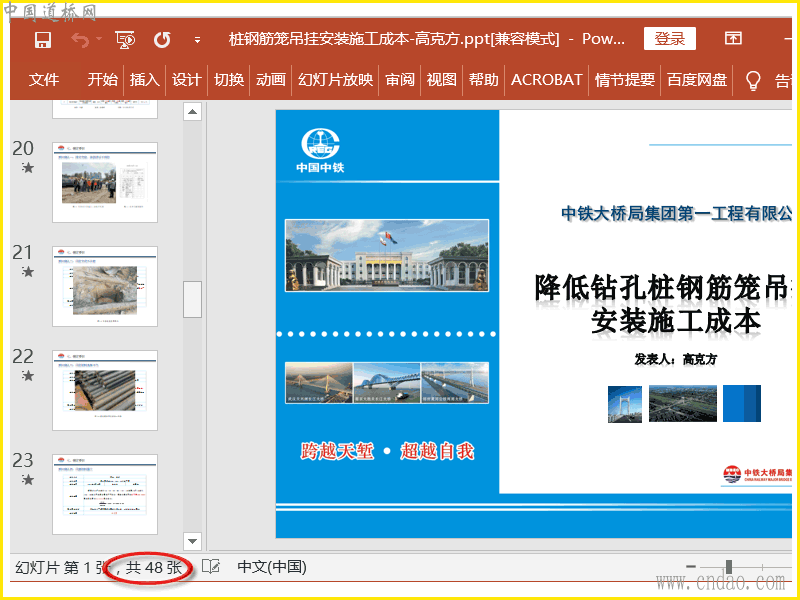Click the accessibility/notes icon in status bar
800x600 pixels.
(x=210, y=567)
